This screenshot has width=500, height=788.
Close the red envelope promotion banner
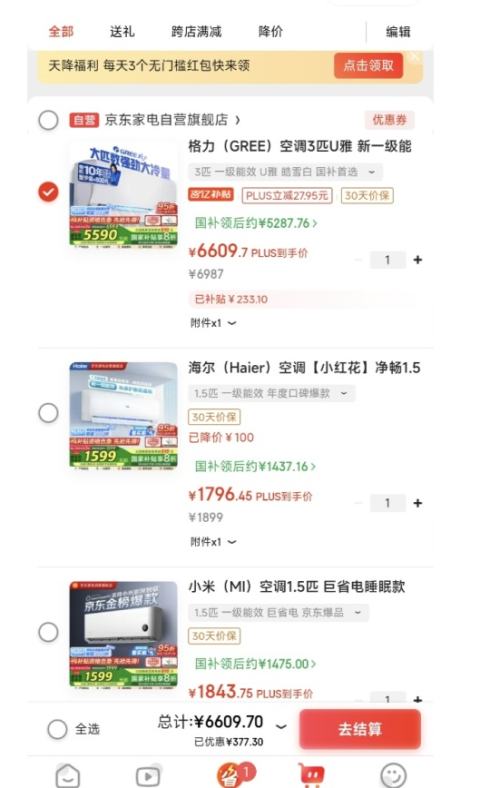[x=415, y=57]
